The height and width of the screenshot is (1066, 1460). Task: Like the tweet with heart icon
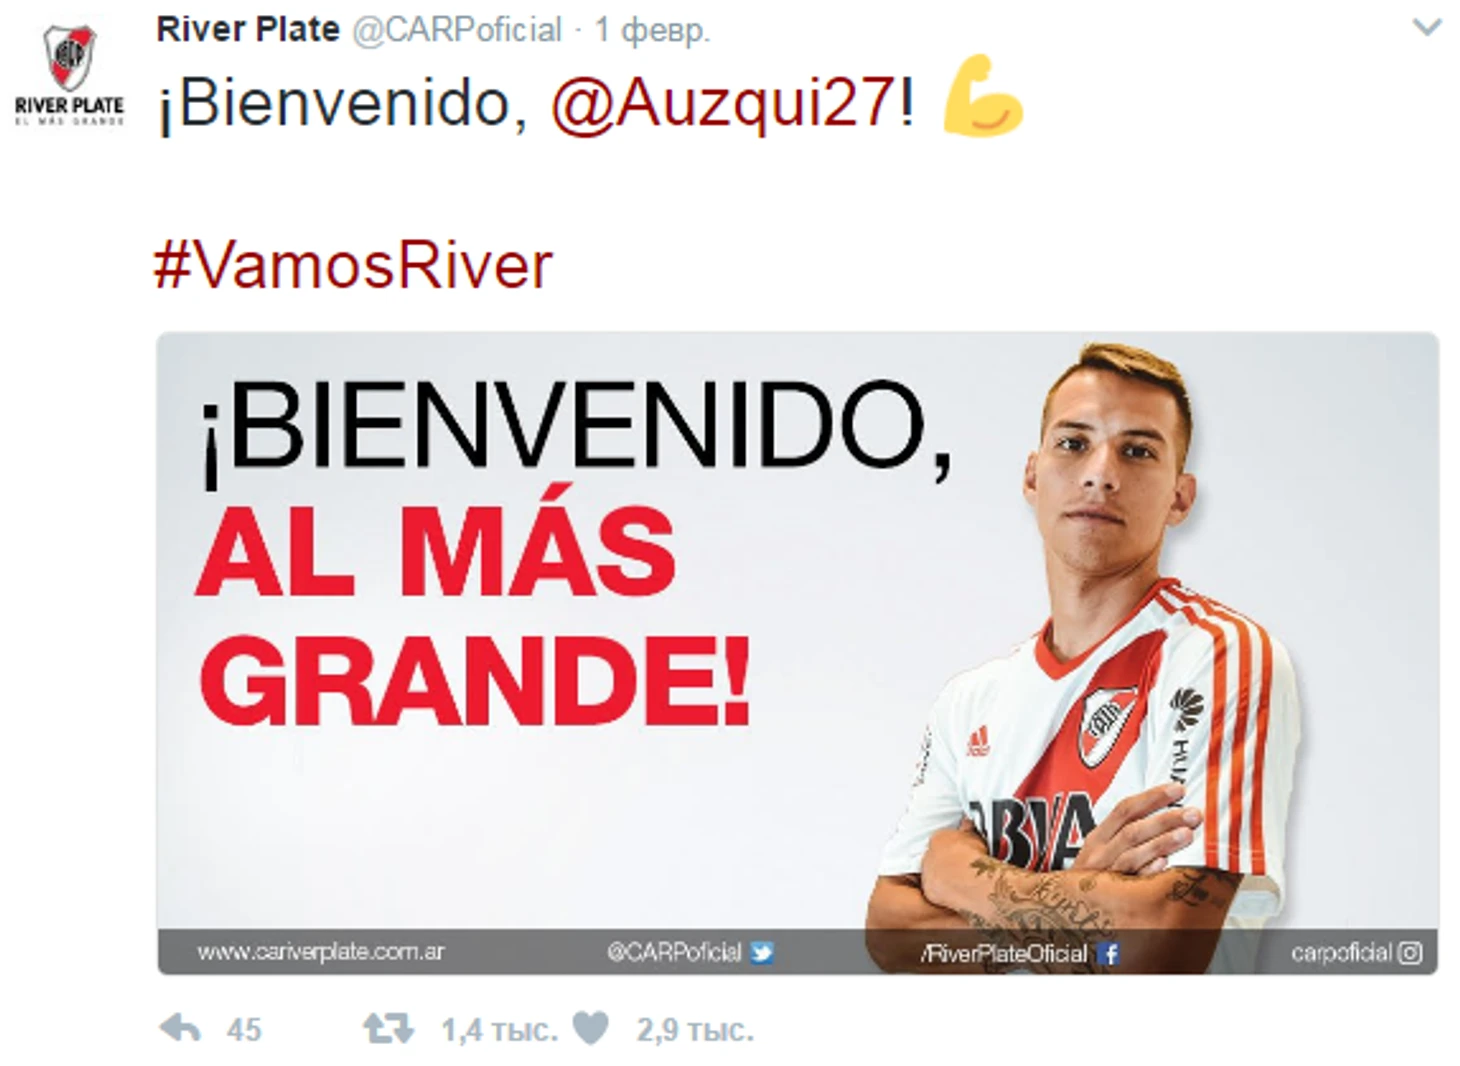[591, 1028]
